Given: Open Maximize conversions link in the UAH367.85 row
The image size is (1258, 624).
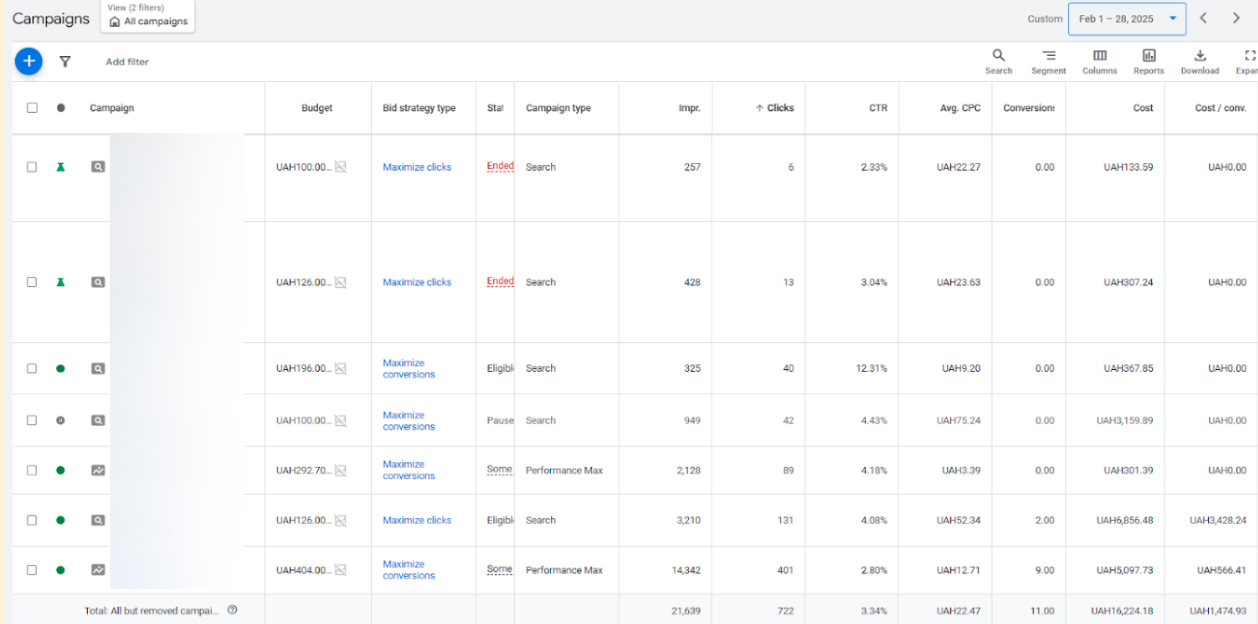Looking at the screenshot, I should pos(409,369).
